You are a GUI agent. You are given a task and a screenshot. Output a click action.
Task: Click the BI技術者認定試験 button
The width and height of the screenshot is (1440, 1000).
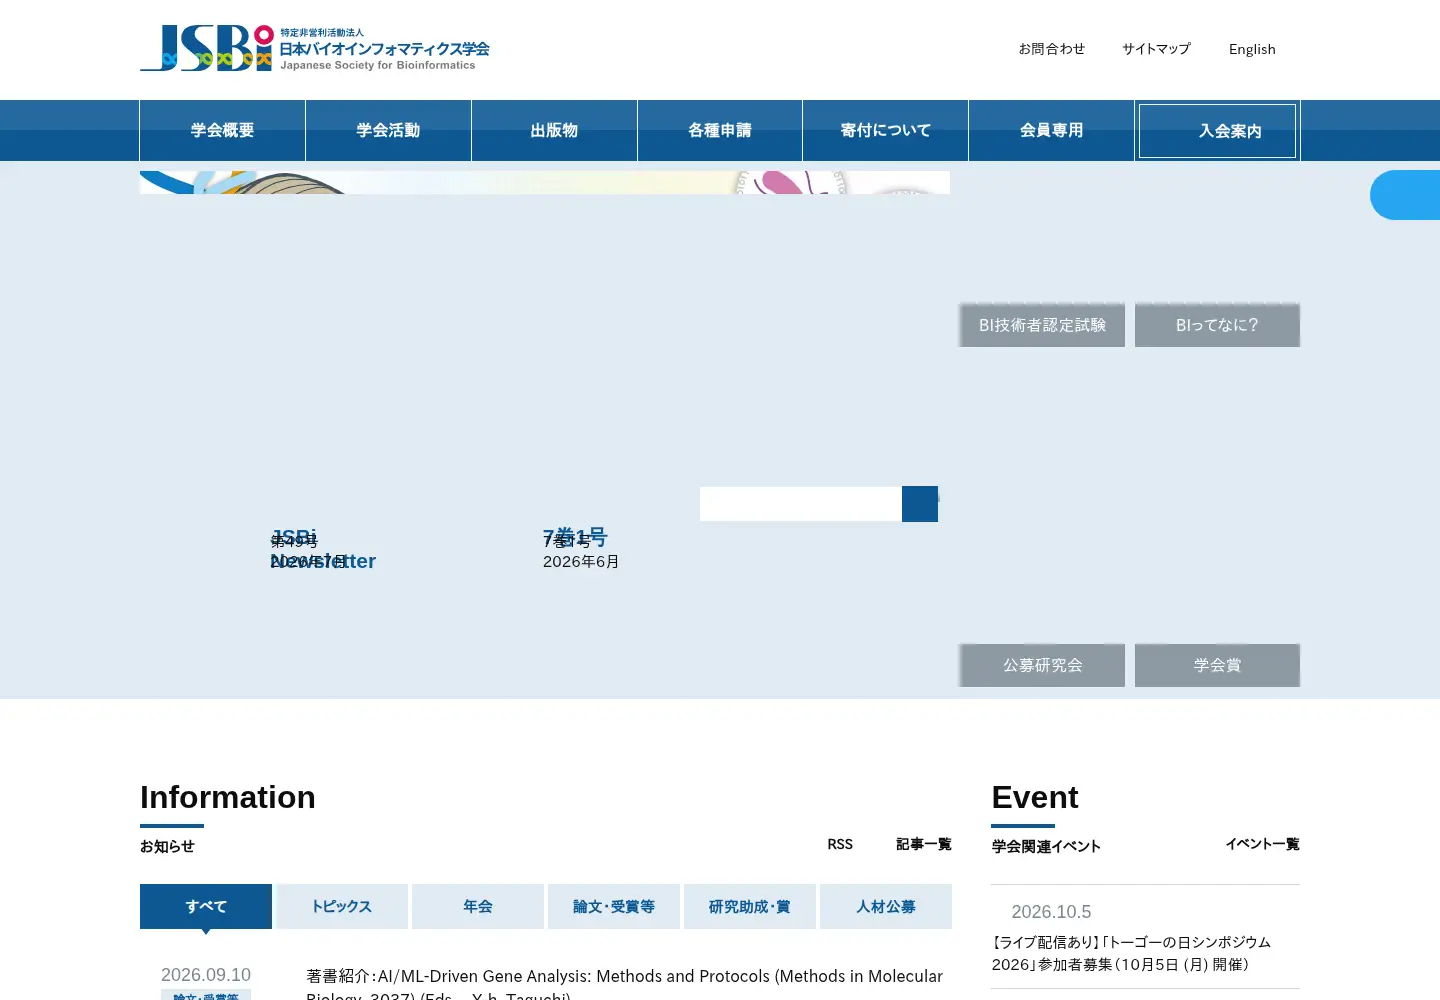[1042, 325]
